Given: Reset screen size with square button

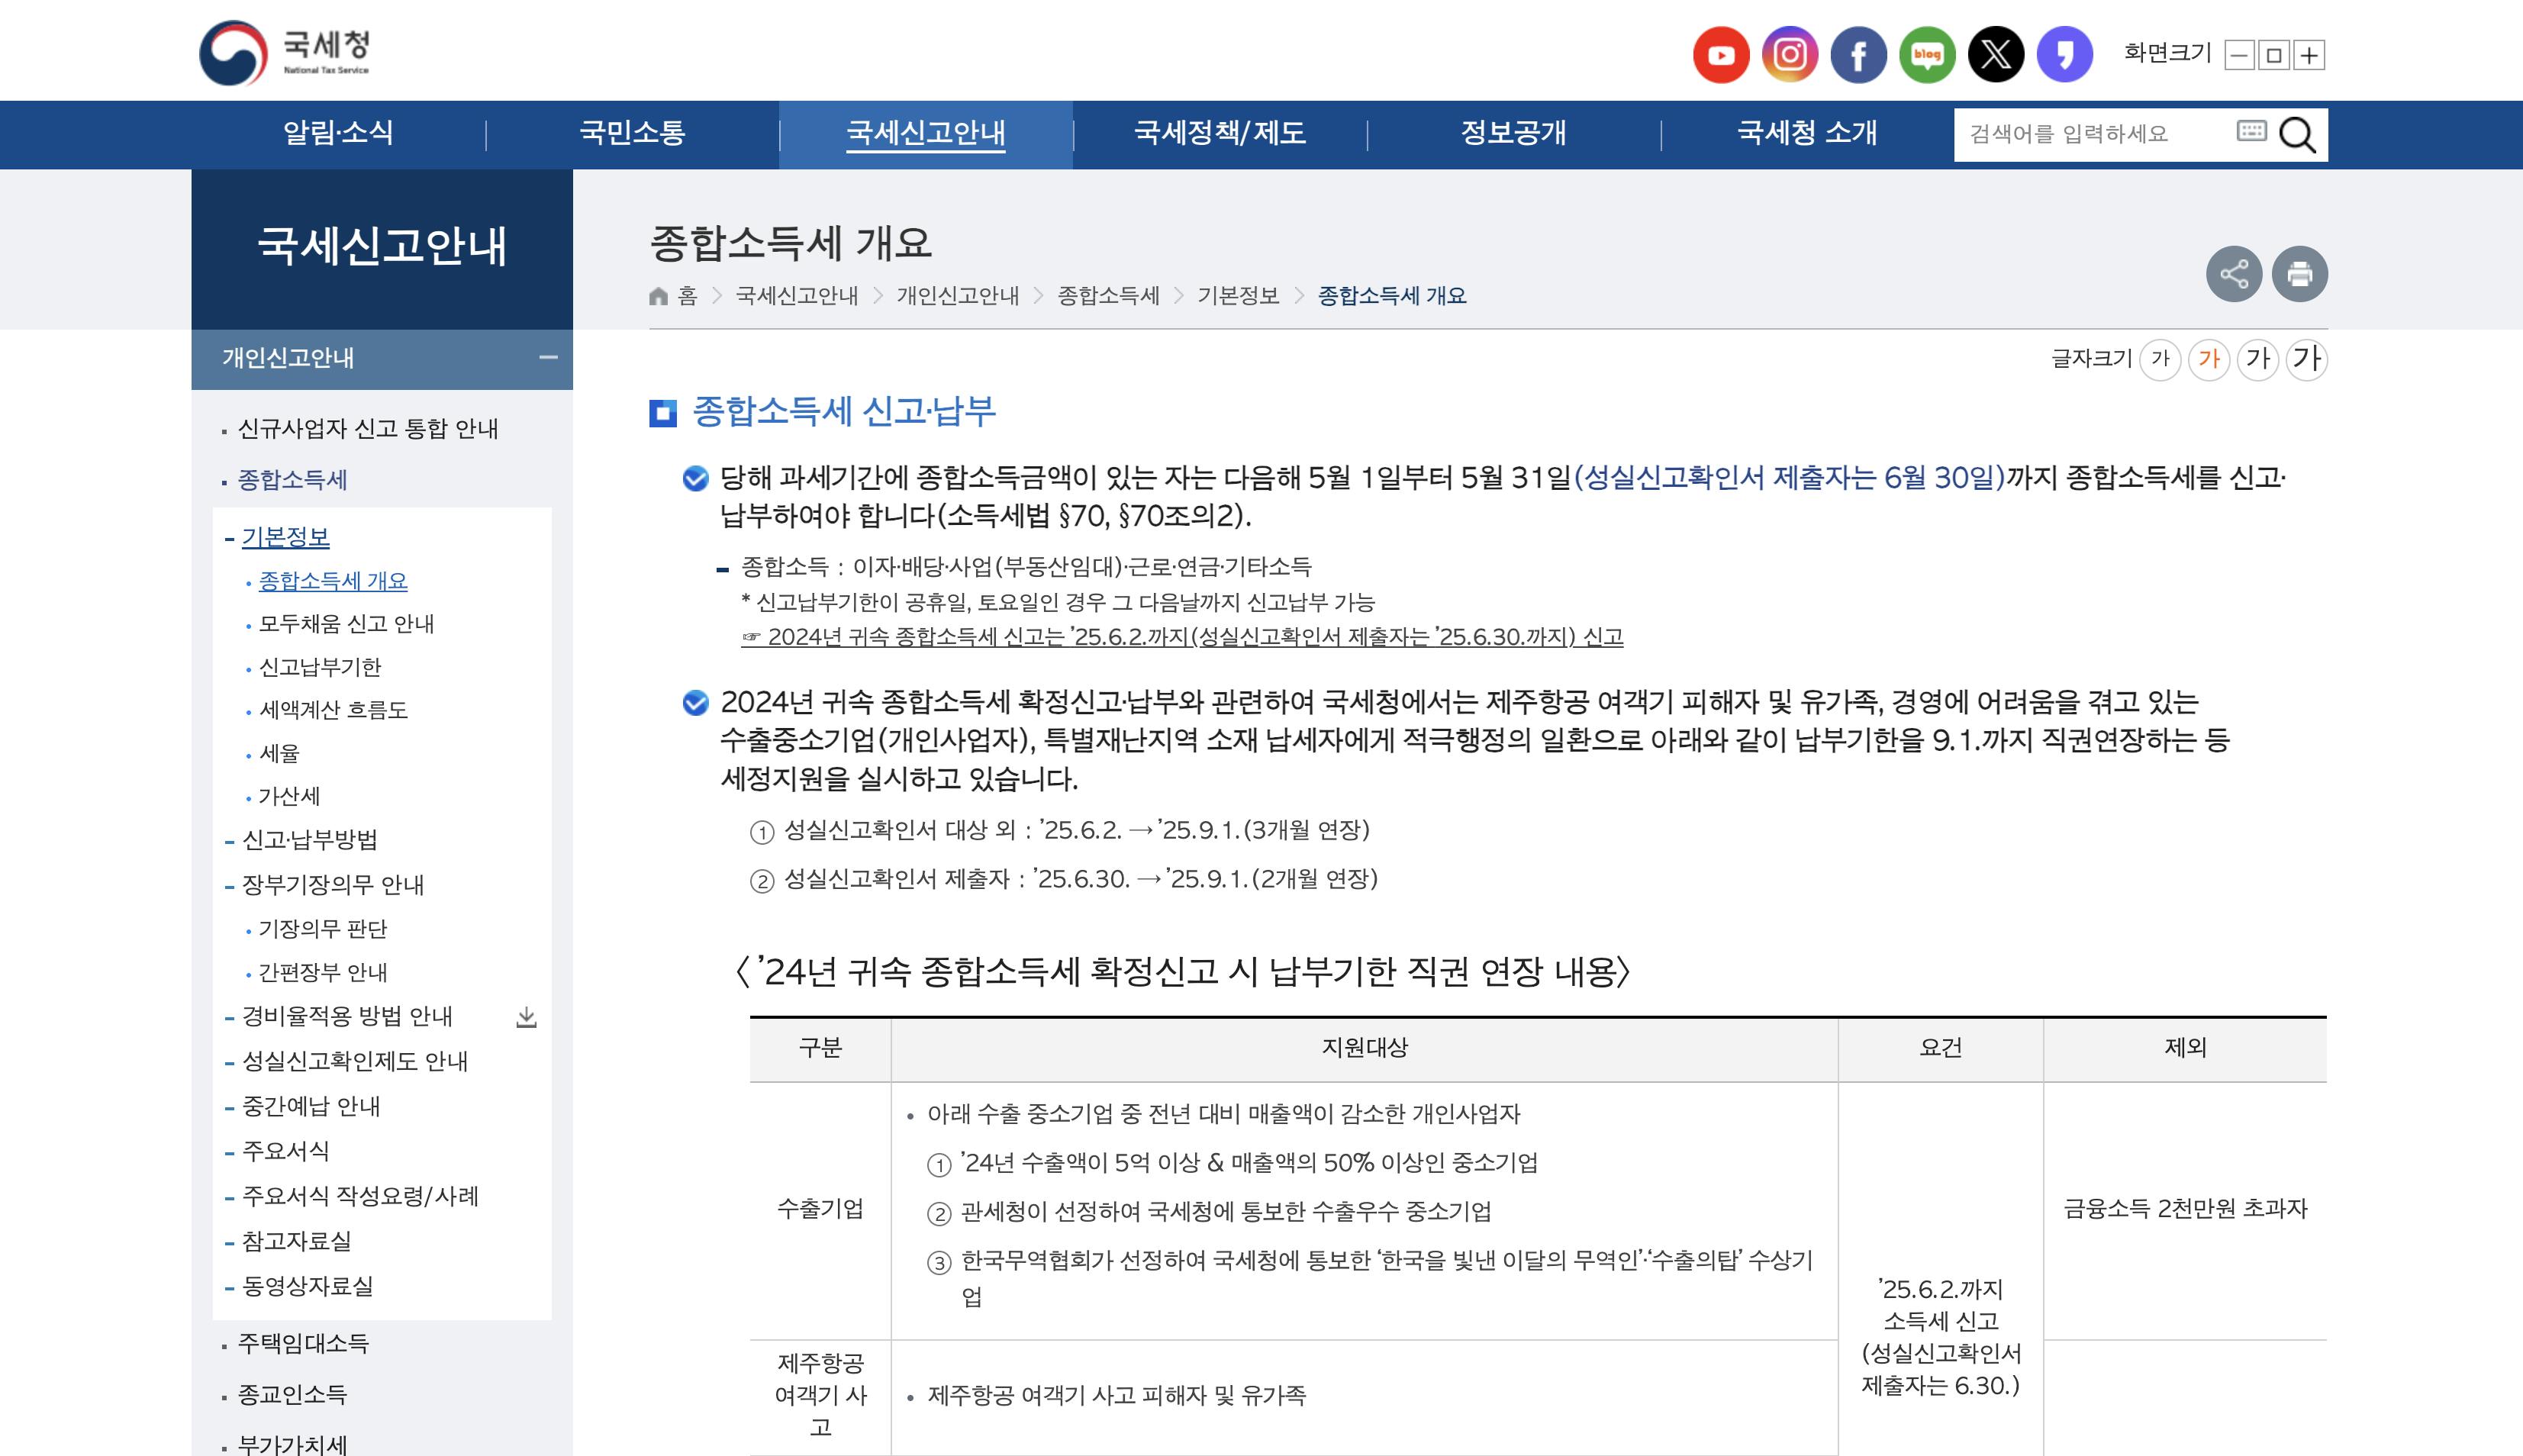Looking at the screenshot, I should [2274, 55].
